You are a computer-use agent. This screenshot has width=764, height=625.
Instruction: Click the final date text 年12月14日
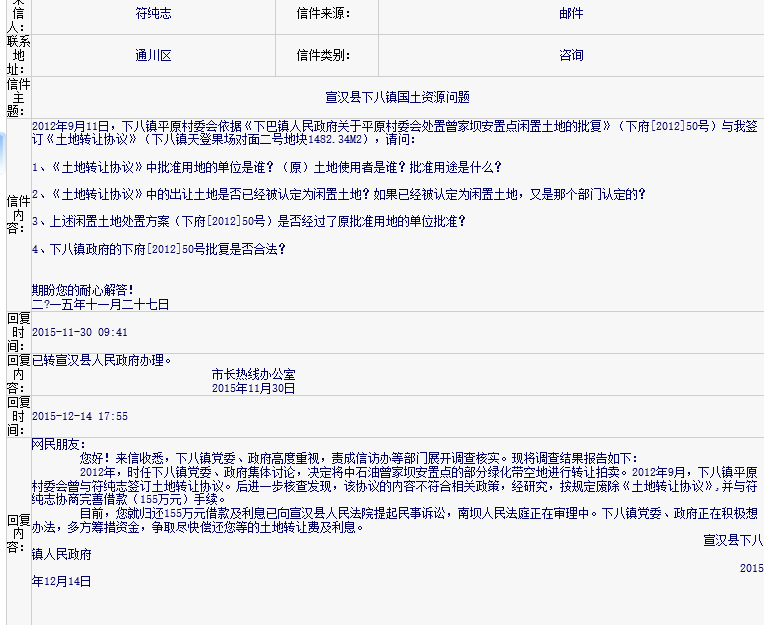tap(62, 582)
